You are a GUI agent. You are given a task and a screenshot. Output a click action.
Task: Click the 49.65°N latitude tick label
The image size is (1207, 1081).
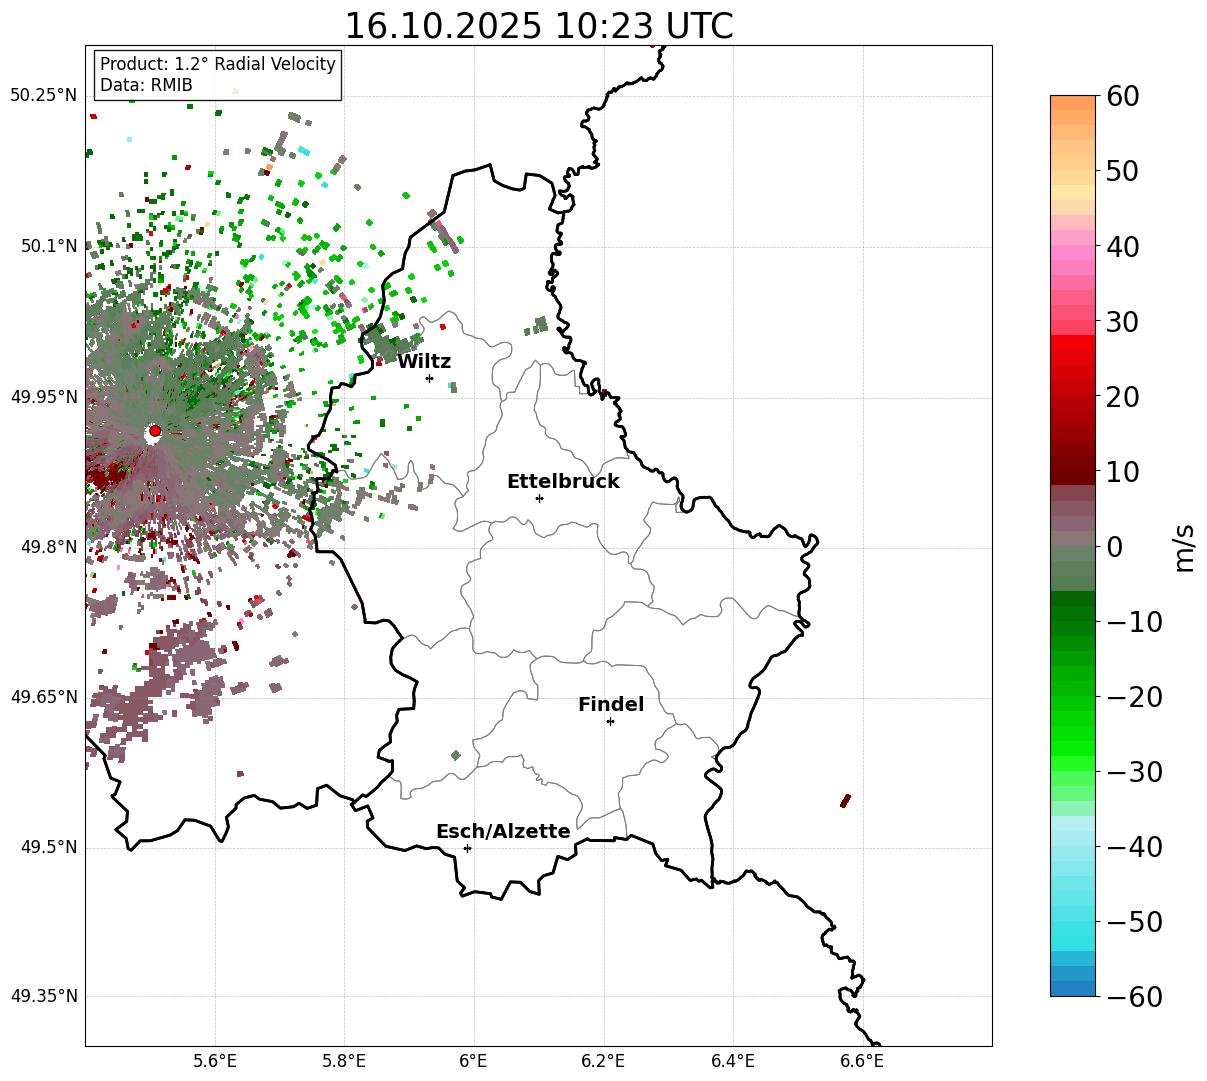(44, 697)
